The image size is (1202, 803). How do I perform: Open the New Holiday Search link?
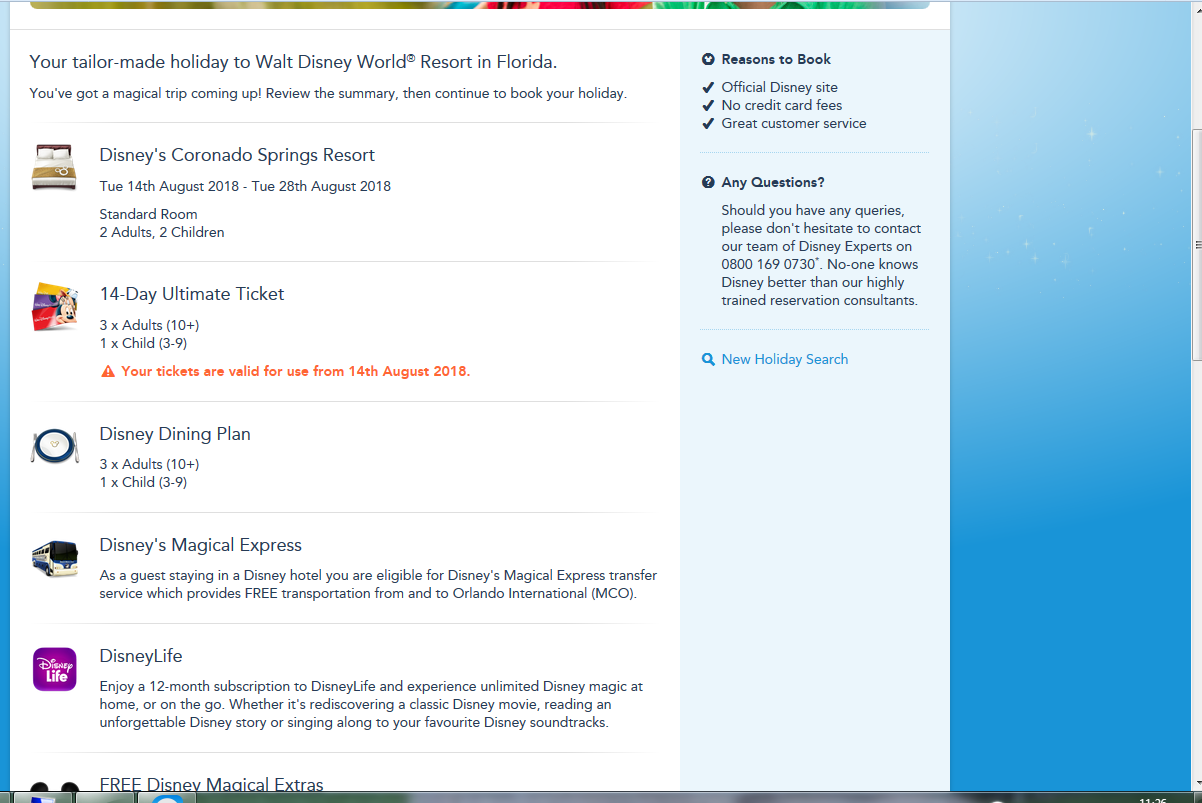point(784,359)
